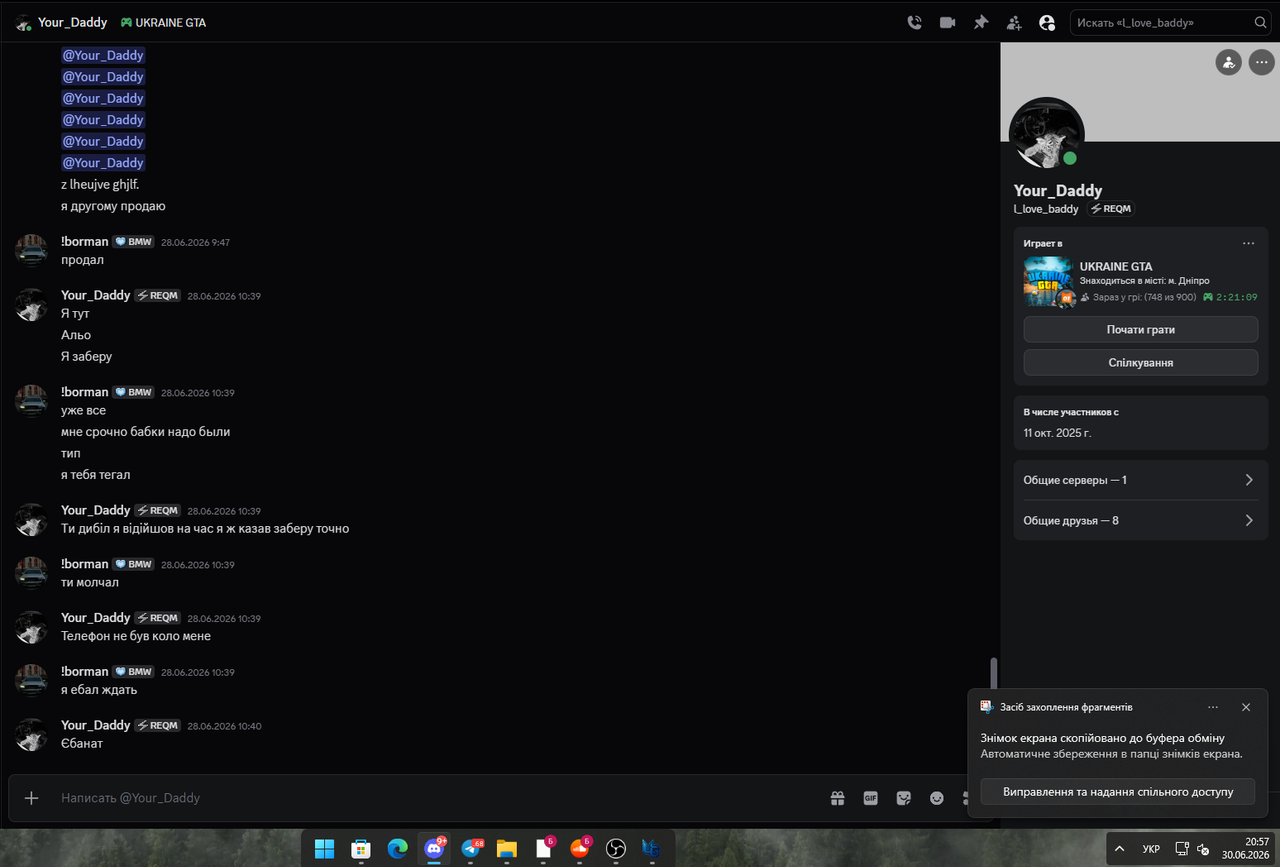Click the message уже все
This screenshot has height=867, width=1280.
click(83, 410)
